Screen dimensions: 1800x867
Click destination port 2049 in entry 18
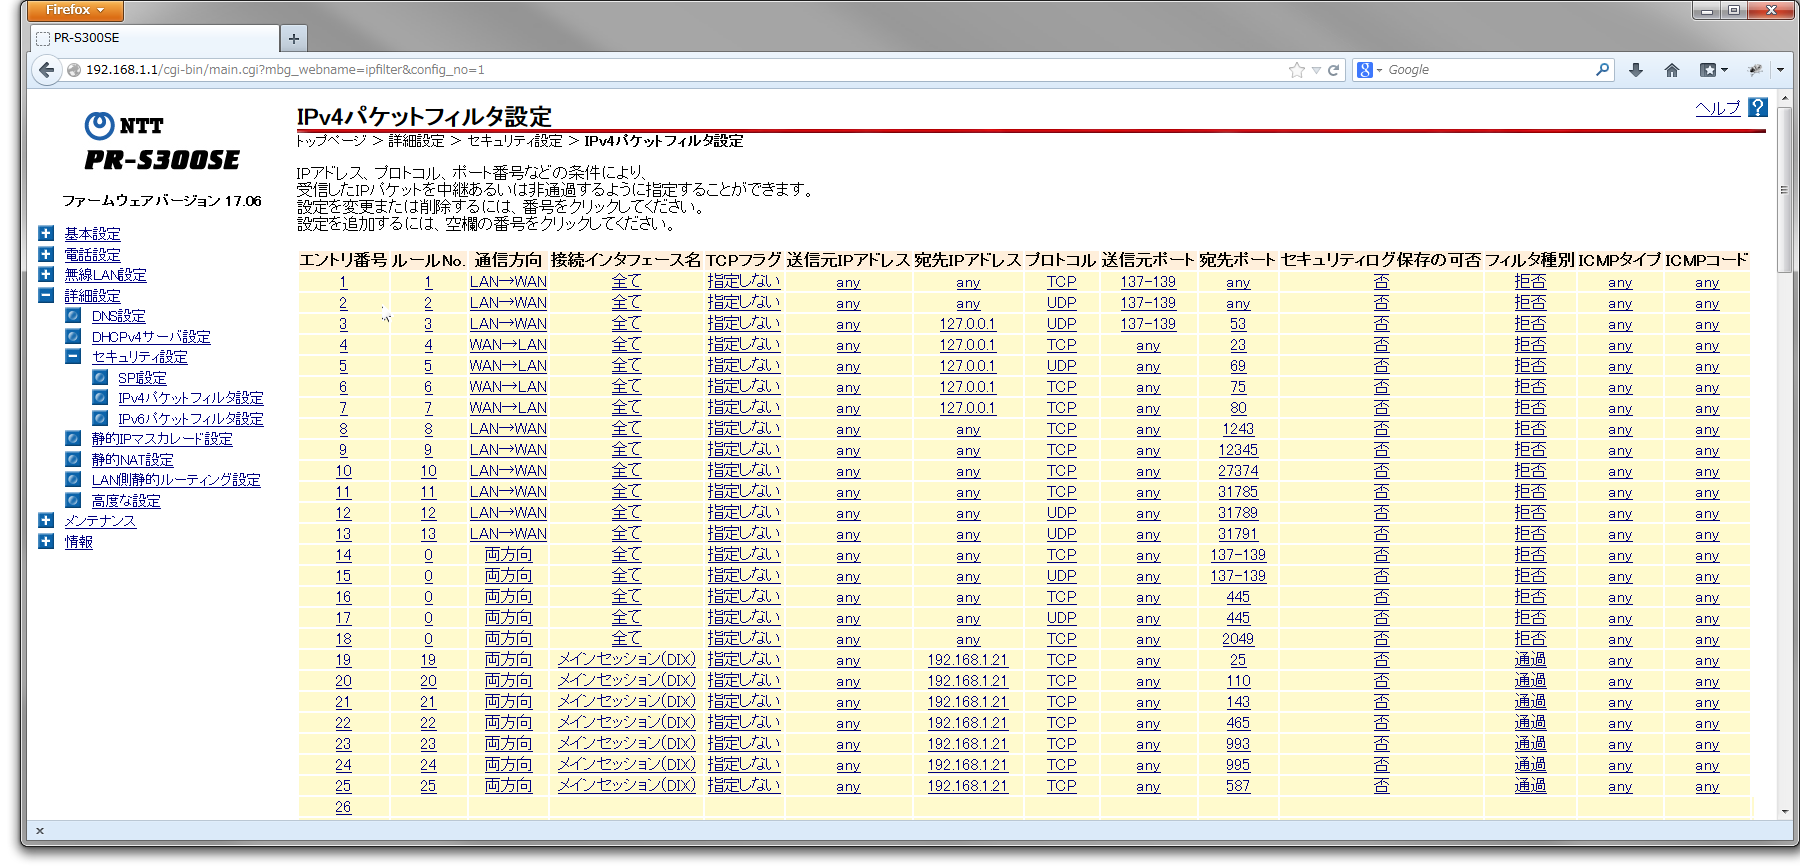tap(1238, 639)
